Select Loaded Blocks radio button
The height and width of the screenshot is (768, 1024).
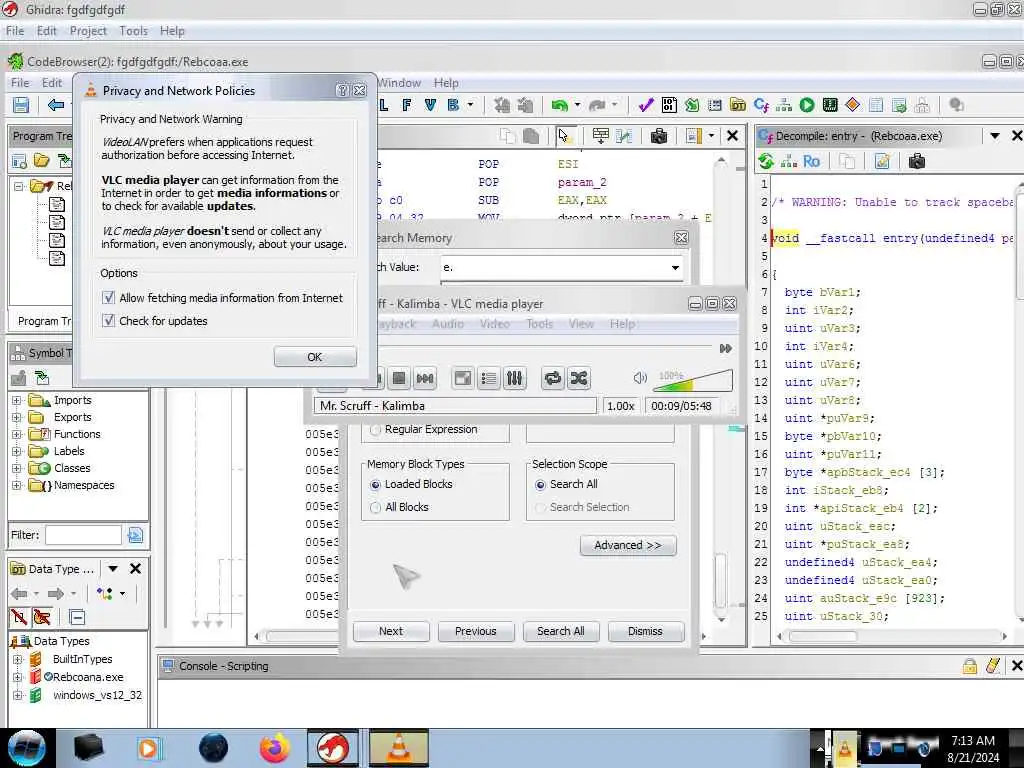click(x=375, y=485)
